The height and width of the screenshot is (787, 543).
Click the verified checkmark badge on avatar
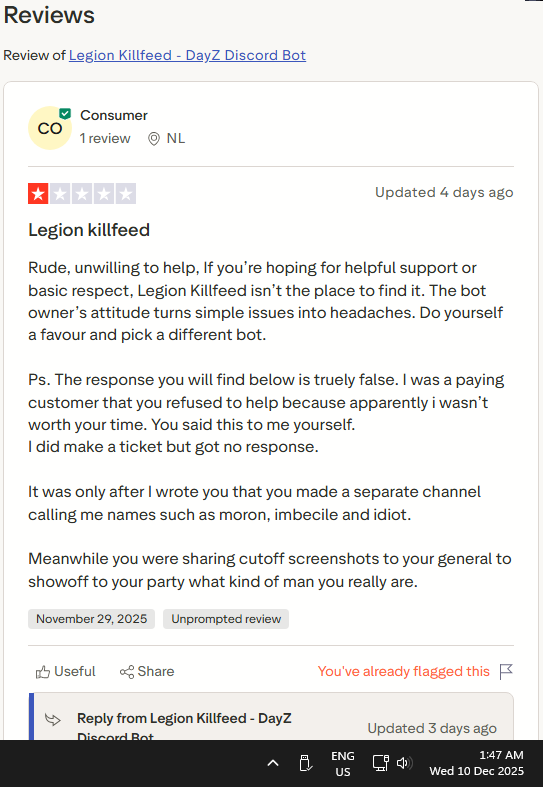click(65, 114)
